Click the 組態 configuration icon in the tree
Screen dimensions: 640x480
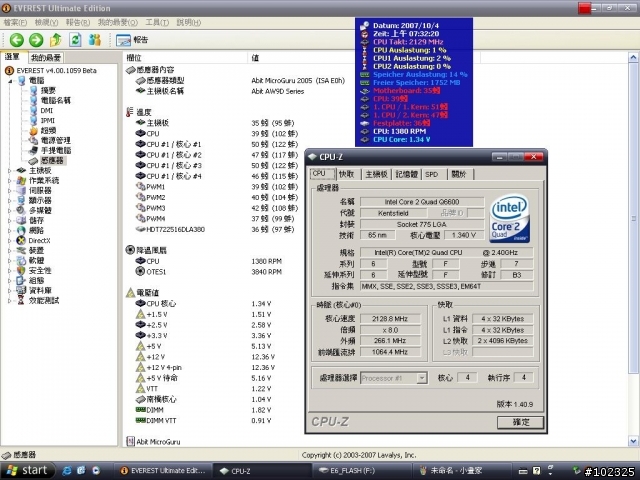point(21,280)
